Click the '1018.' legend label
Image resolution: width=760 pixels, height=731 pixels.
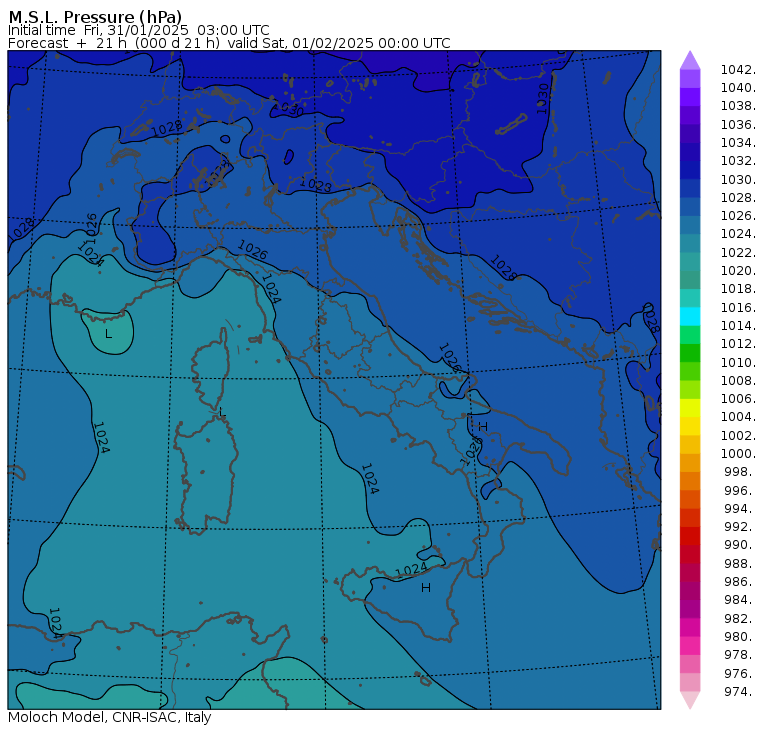[738, 289]
